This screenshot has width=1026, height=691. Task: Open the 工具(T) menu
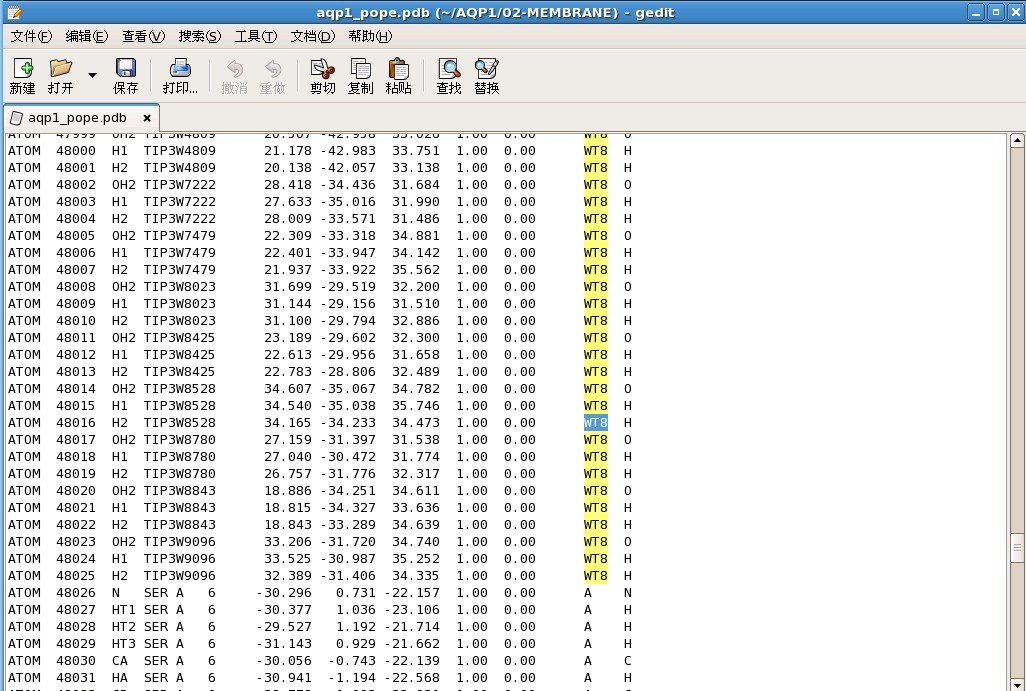tap(256, 36)
